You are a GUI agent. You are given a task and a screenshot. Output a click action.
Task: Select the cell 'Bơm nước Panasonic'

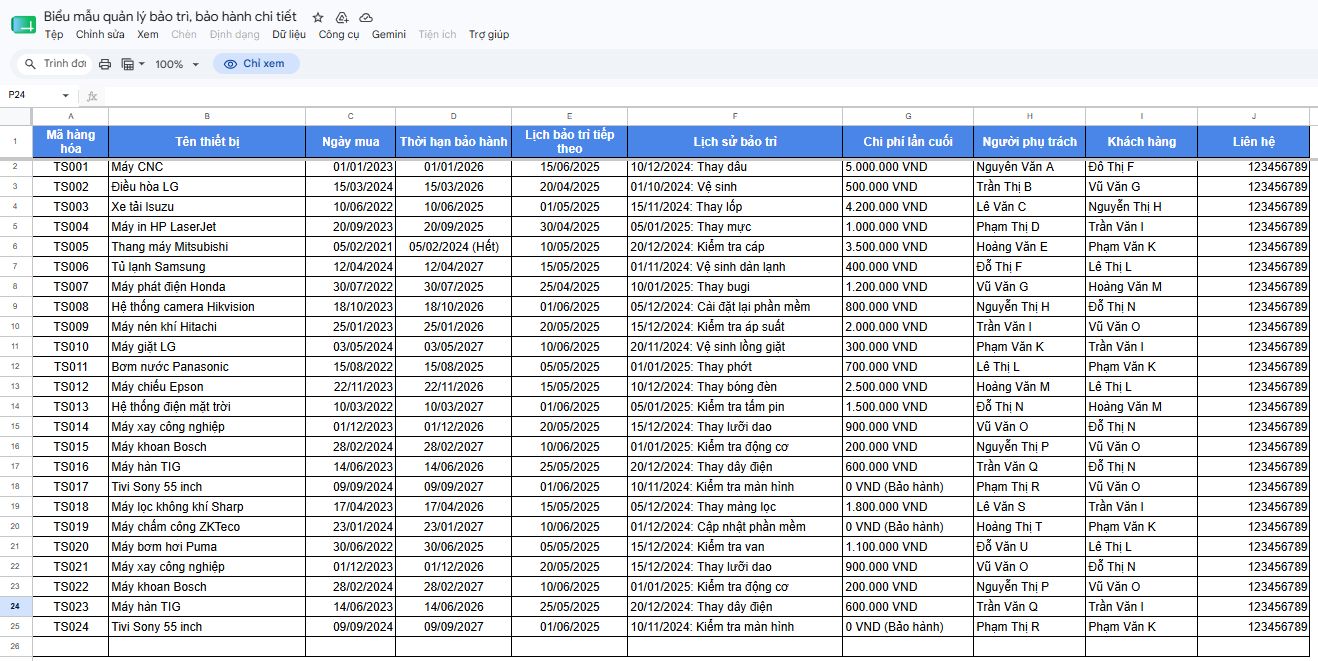[x=207, y=367]
